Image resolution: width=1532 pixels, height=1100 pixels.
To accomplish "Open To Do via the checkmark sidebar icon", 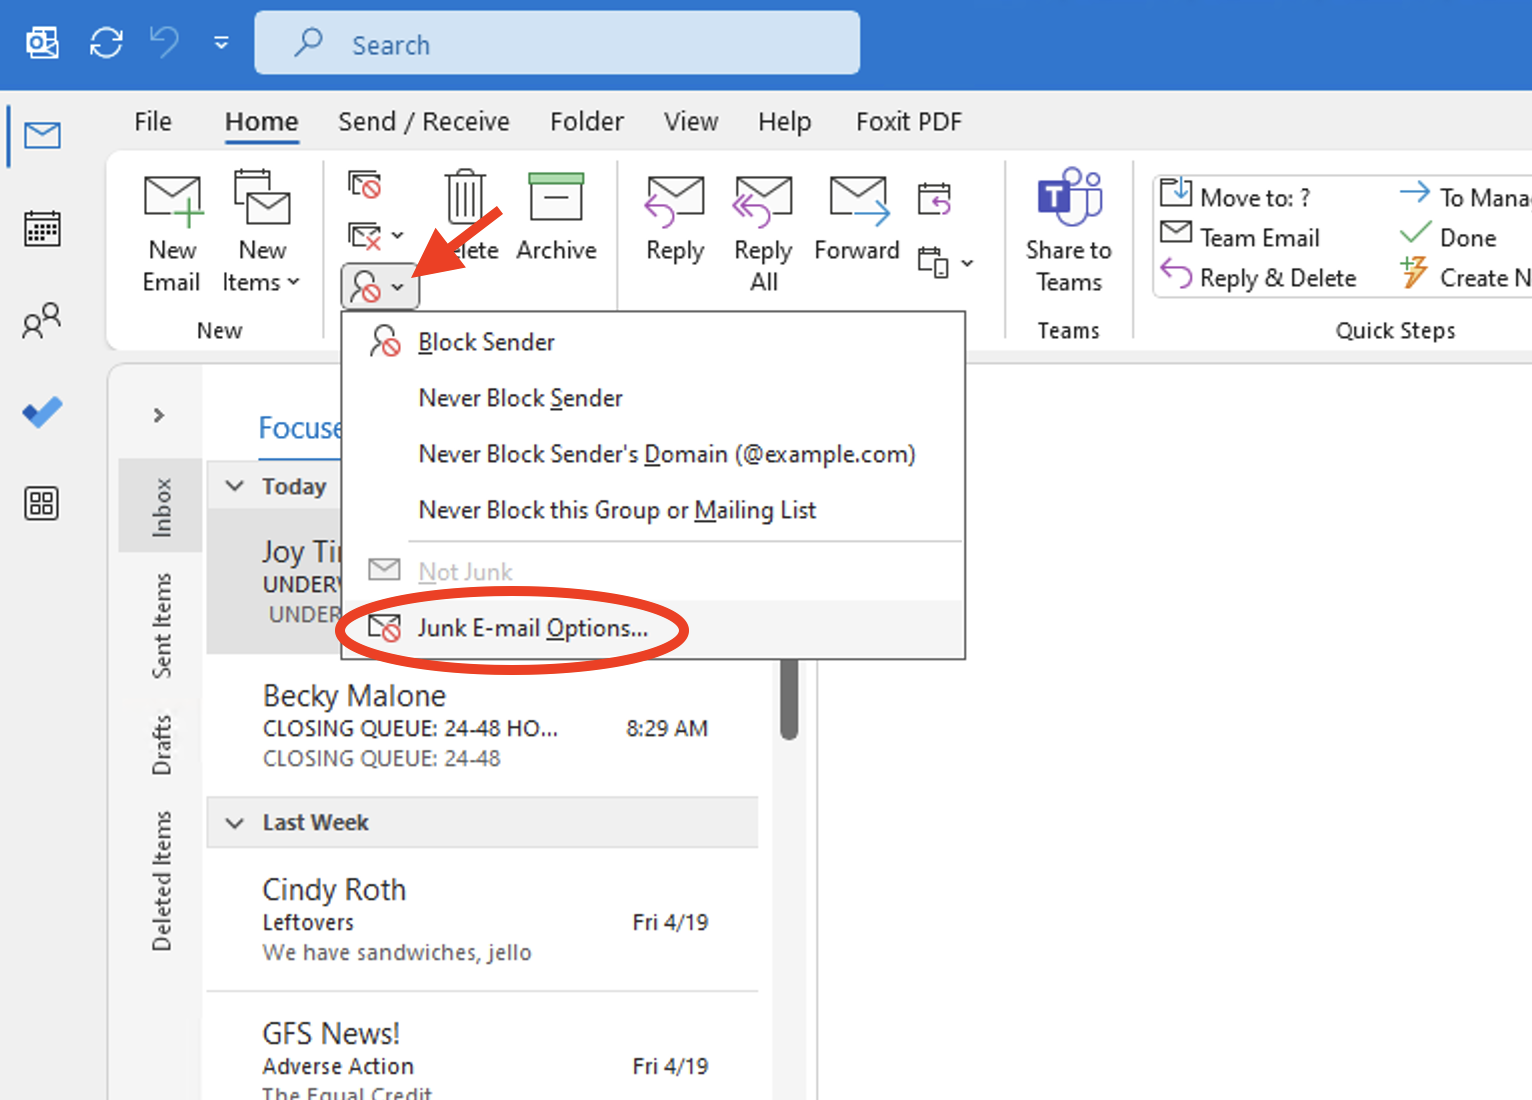I will [x=41, y=411].
